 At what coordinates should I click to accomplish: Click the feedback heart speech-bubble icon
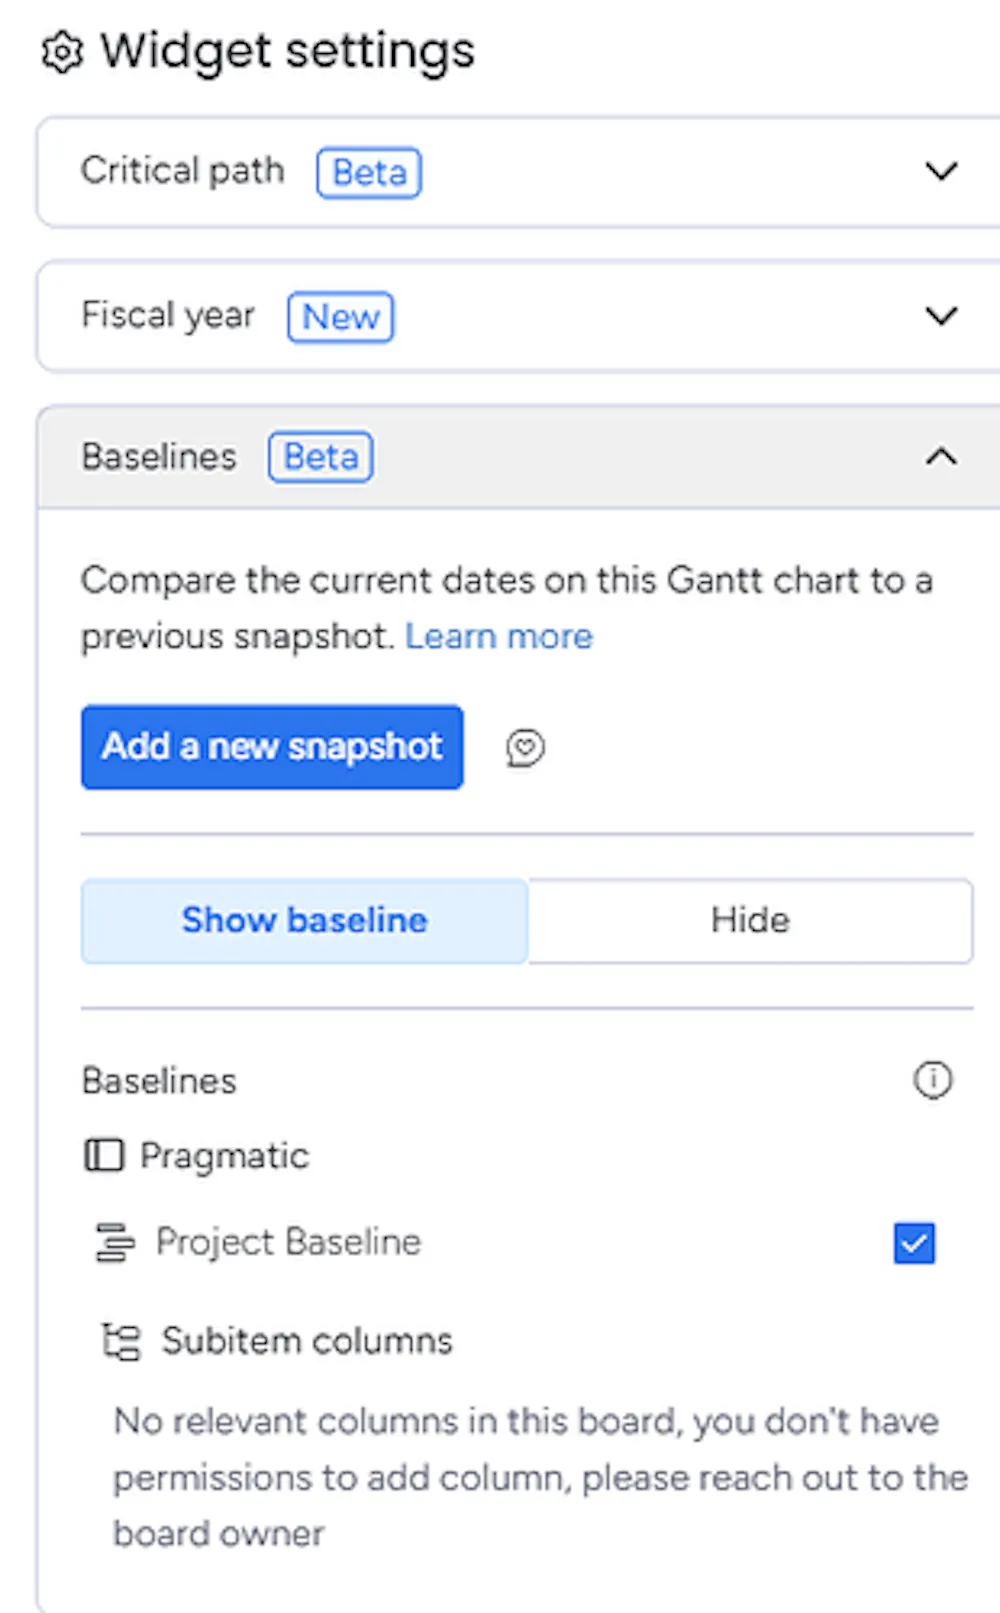tap(525, 747)
